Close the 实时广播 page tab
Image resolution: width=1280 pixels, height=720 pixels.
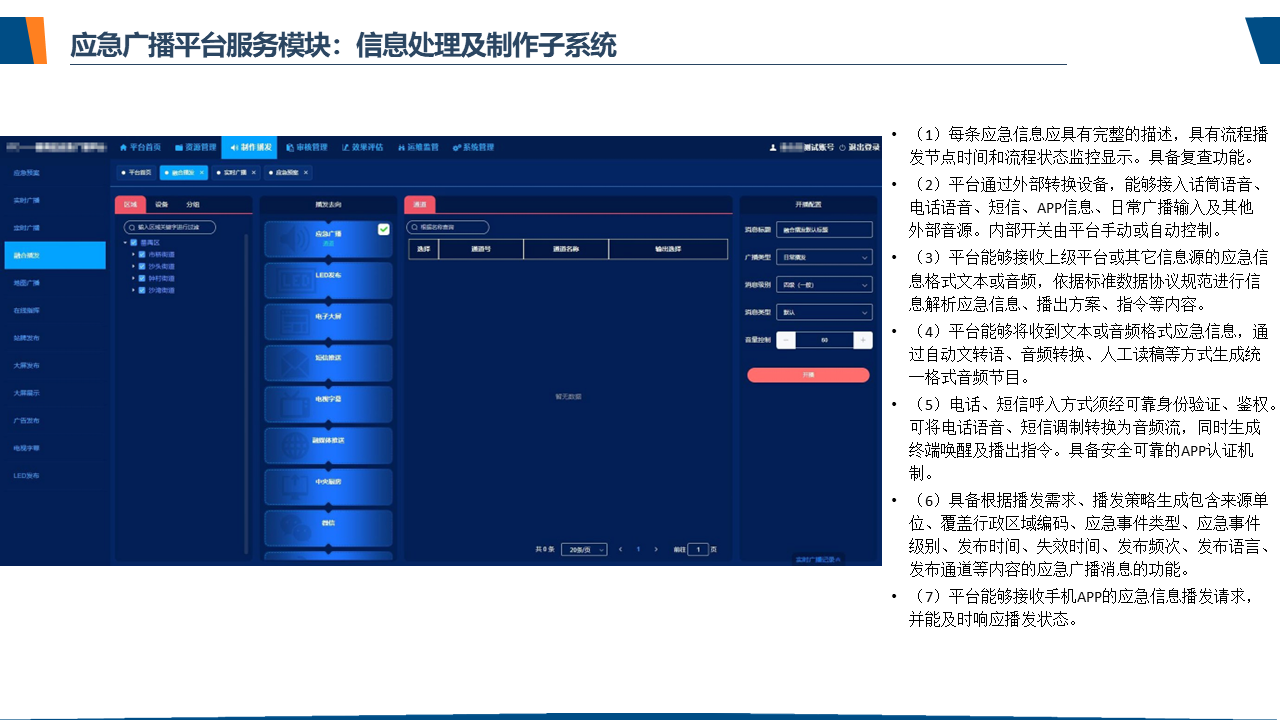(x=253, y=172)
